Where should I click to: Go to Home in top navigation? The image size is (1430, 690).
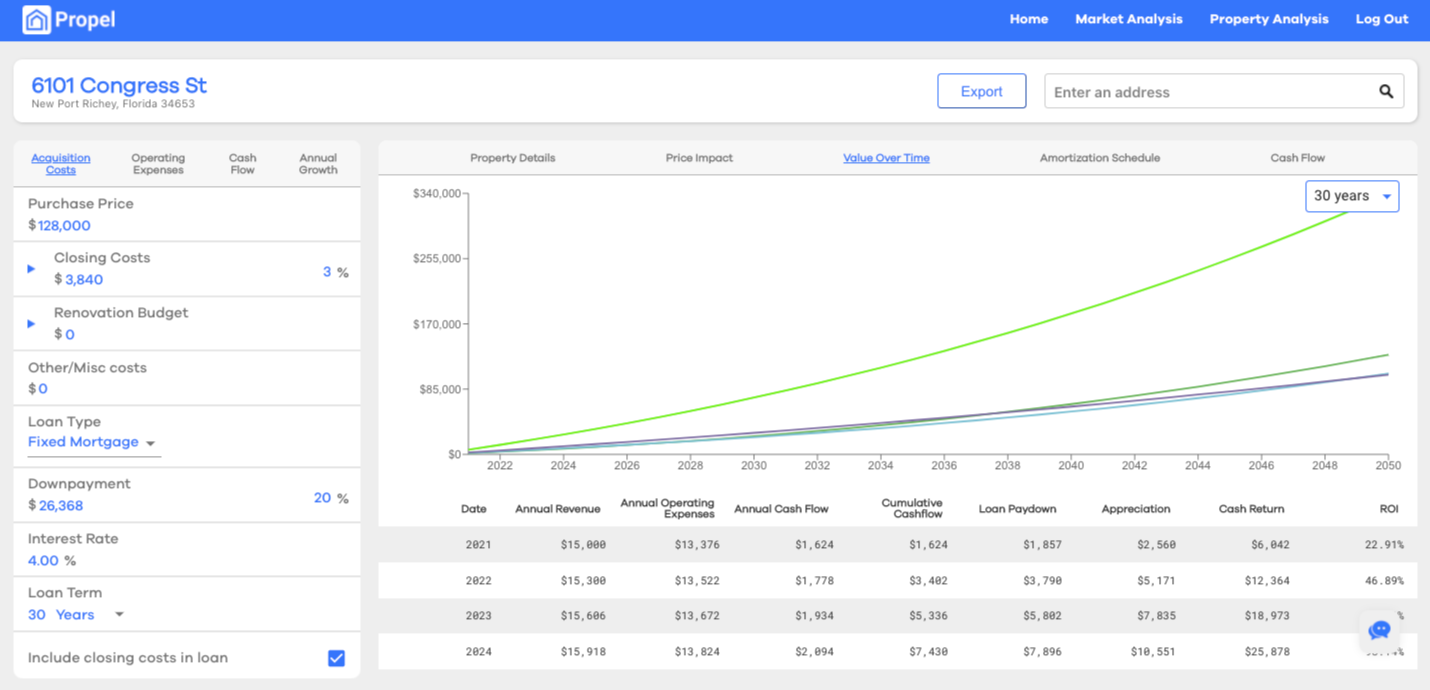click(1029, 19)
